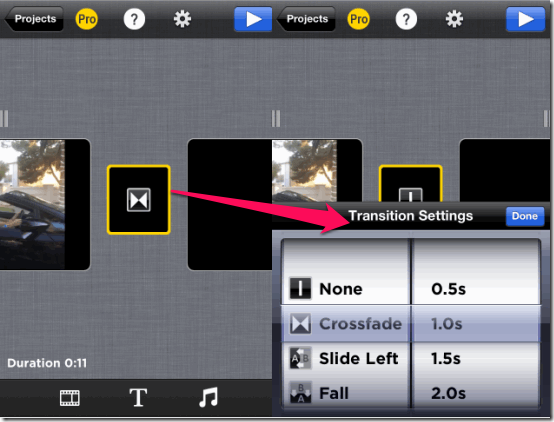Viewport: 554px width, 422px height.
Task: Select the crossfade transition box between clips
Action: pyautogui.click(x=138, y=200)
